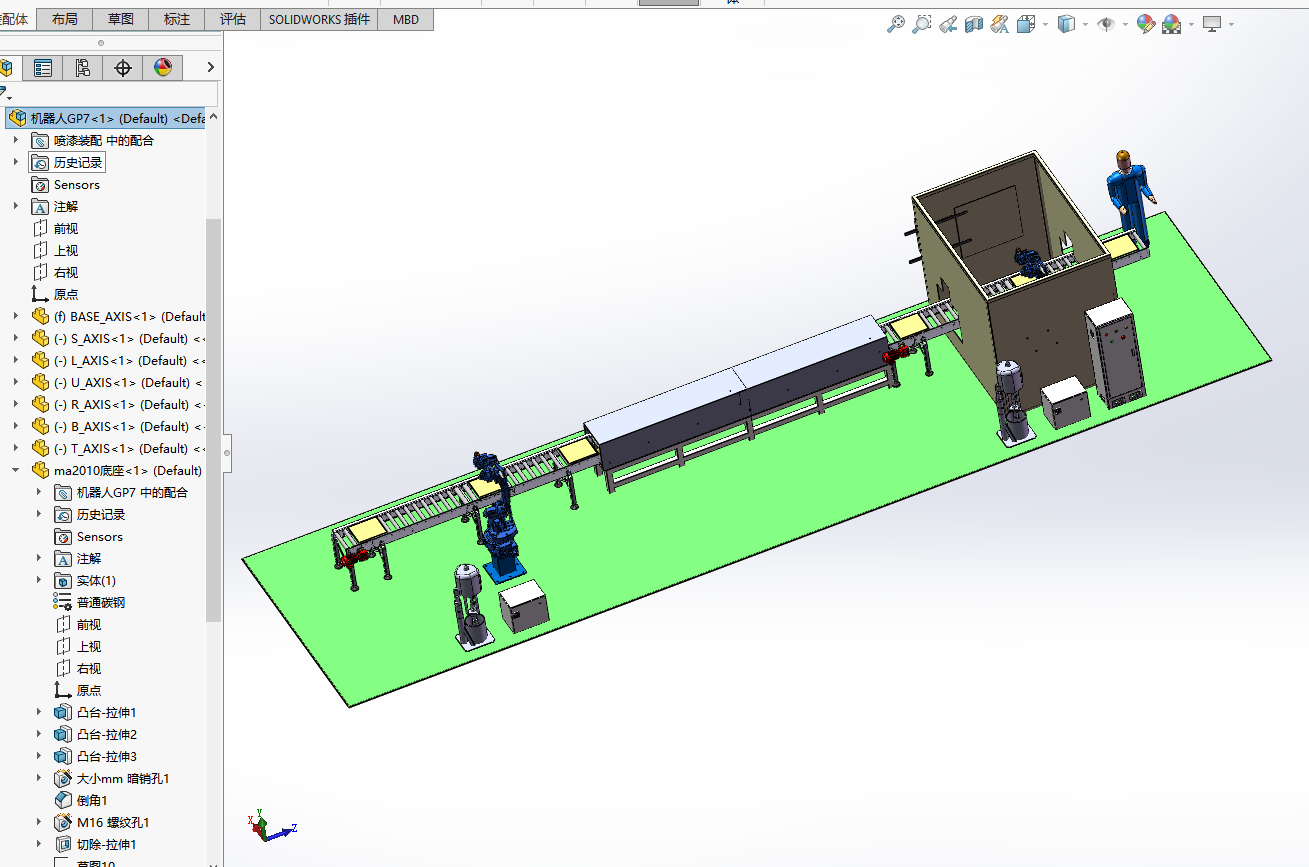Open the 标注 ribbon tab
Image resolution: width=1309 pixels, height=867 pixels.
177,19
